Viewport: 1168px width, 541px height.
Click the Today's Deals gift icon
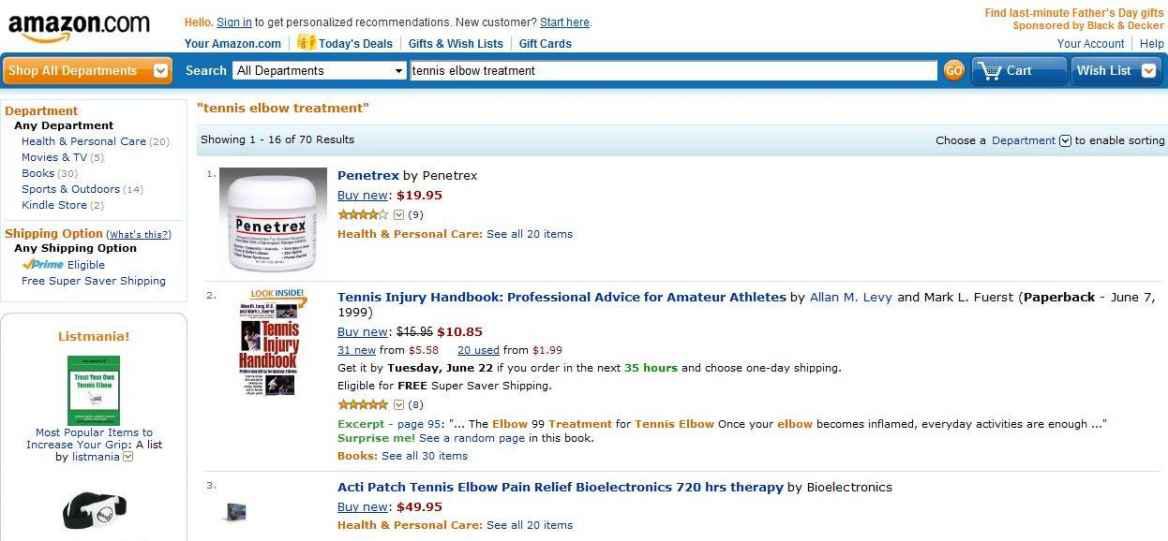[304, 44]
